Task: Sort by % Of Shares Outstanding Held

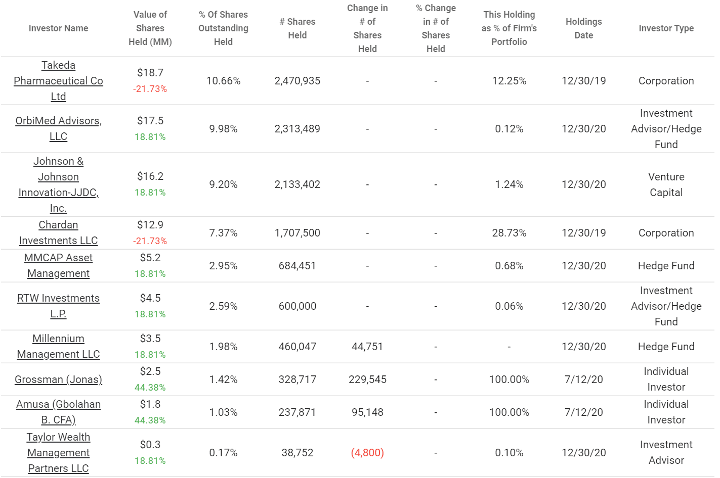Action: [223, 28]
